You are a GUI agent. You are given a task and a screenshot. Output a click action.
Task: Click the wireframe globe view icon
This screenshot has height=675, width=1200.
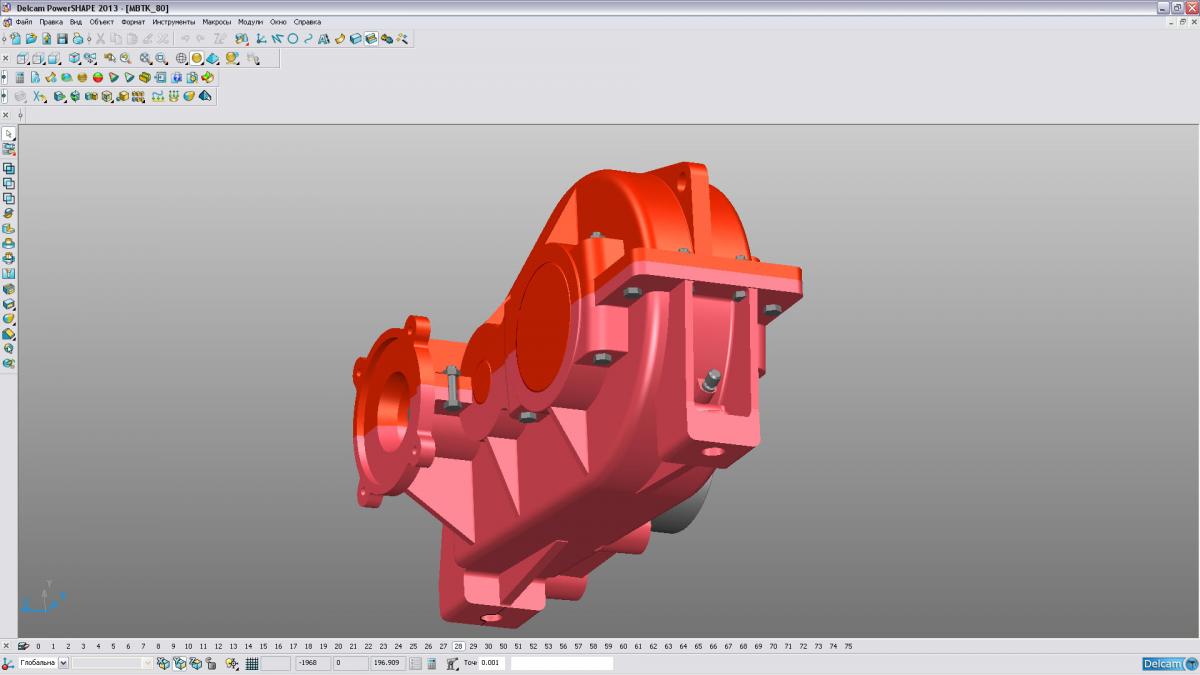click(181, 58)
